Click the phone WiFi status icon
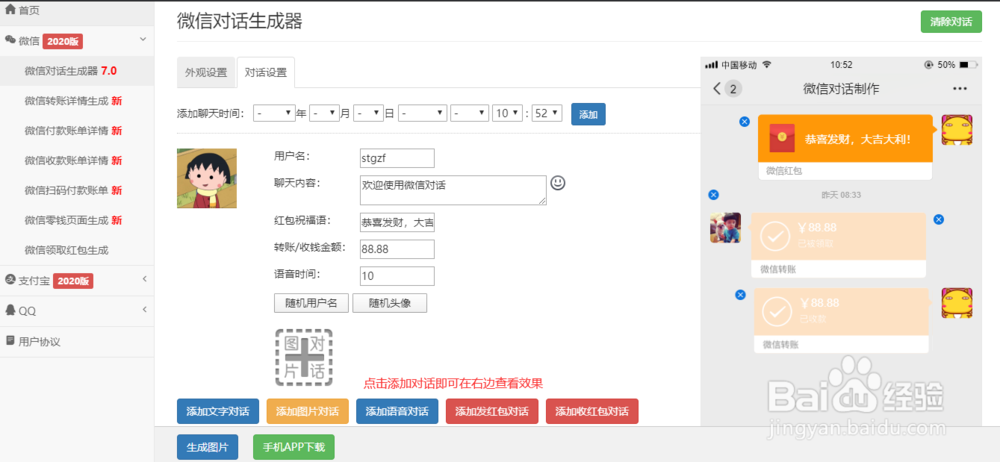 767,65
